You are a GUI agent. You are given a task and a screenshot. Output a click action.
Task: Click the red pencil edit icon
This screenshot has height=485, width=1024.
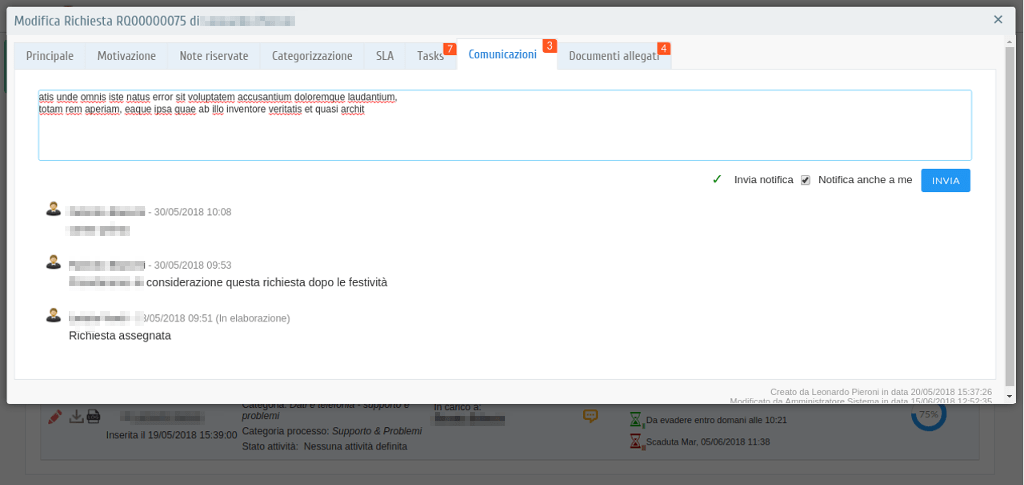[55, 417]
